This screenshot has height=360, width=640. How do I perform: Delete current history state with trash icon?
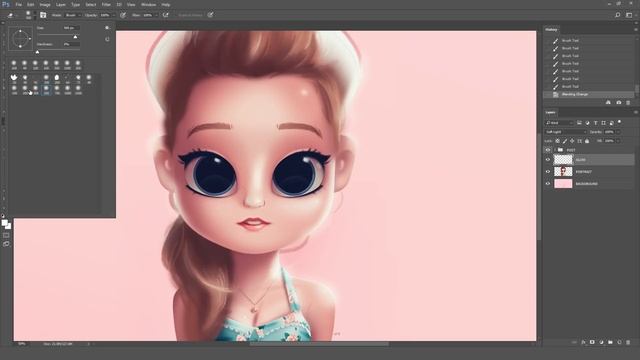pos(628,102)
